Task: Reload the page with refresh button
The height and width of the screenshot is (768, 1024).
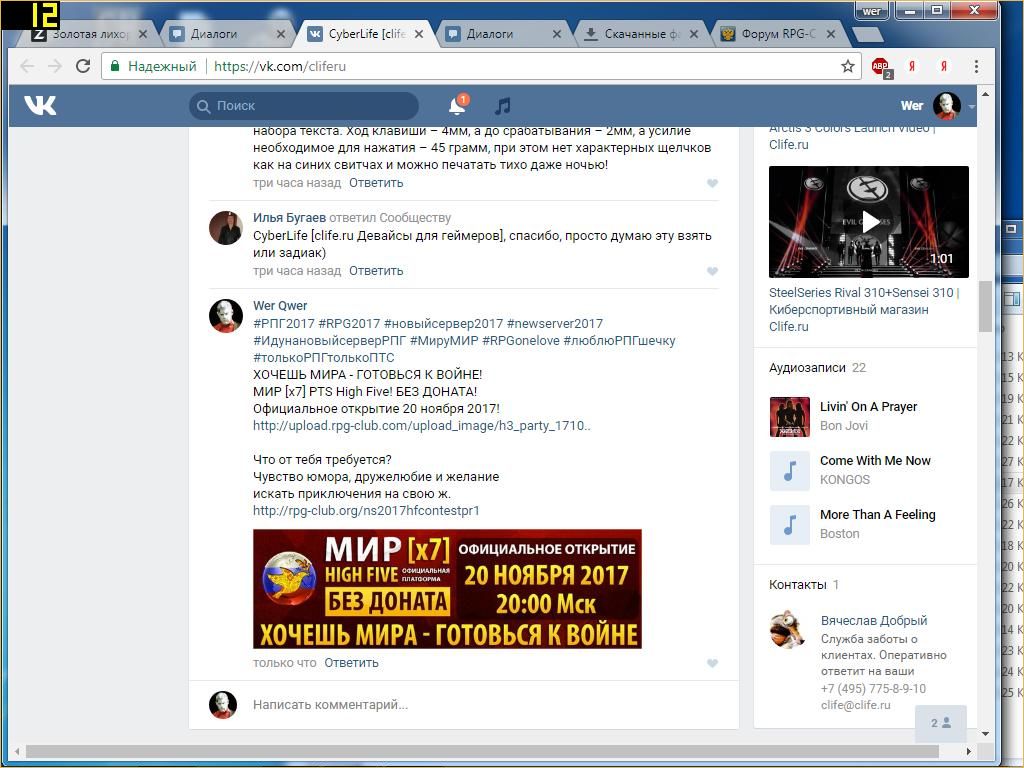Action: tap(83, 66)
